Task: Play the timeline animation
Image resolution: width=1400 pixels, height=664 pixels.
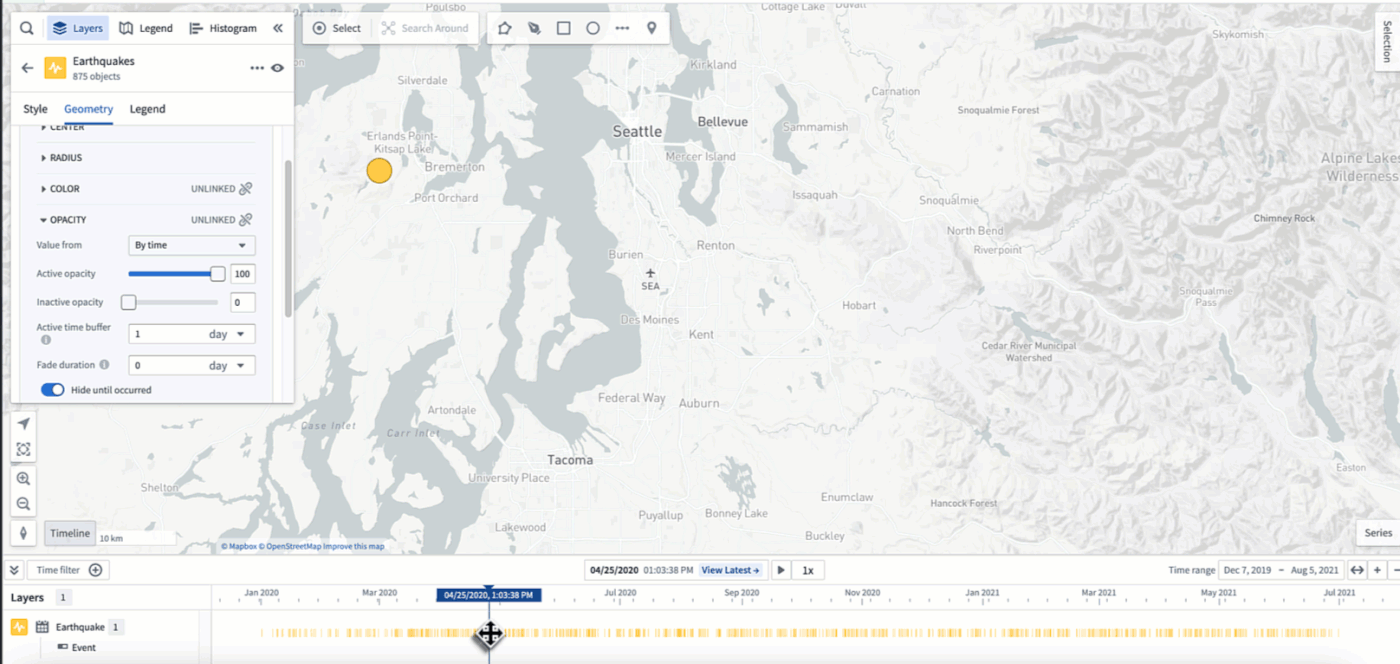Action: tap(780, 570)
